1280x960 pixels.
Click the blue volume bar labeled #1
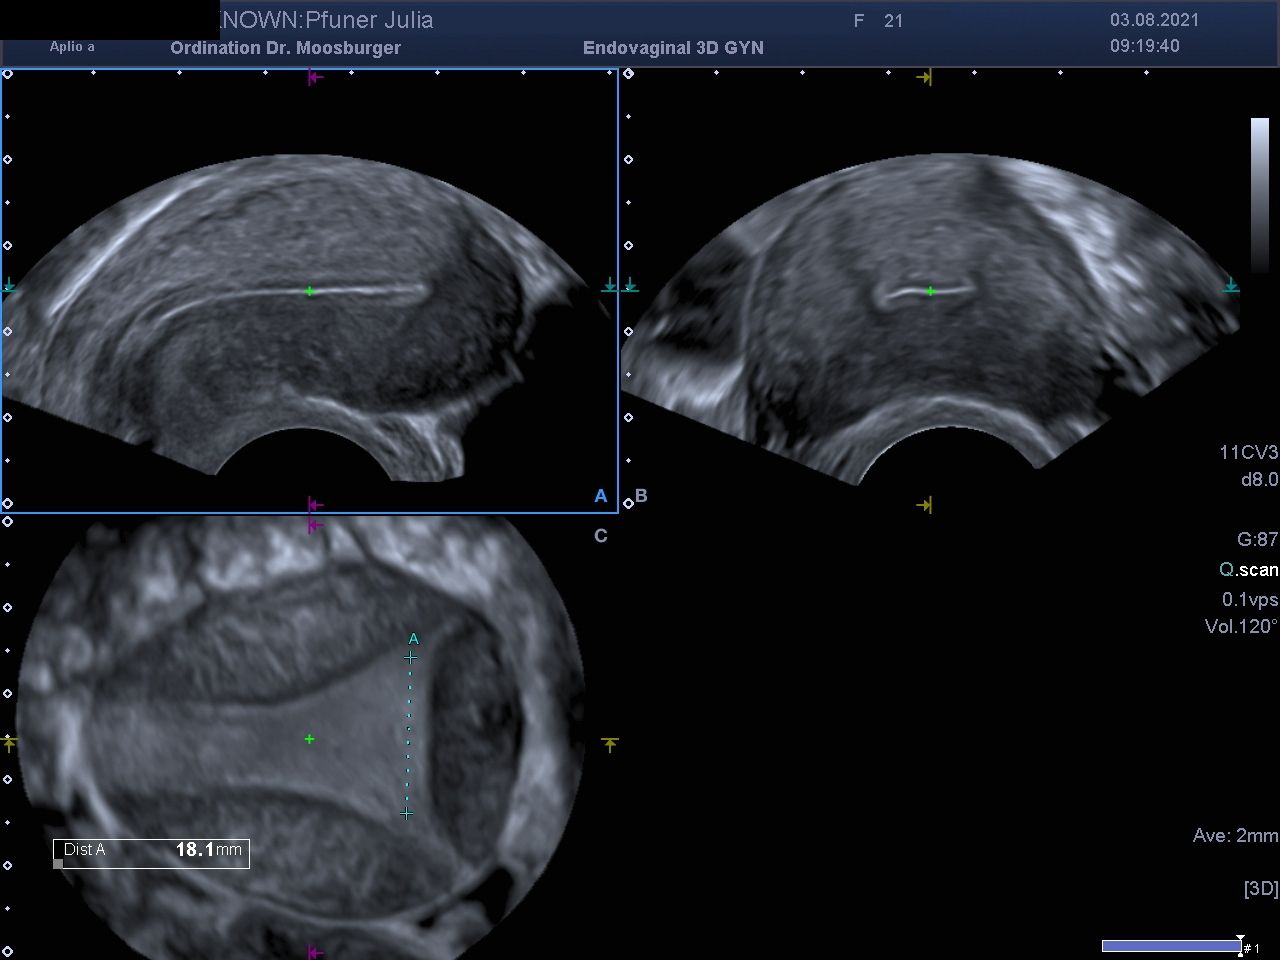1170,946
